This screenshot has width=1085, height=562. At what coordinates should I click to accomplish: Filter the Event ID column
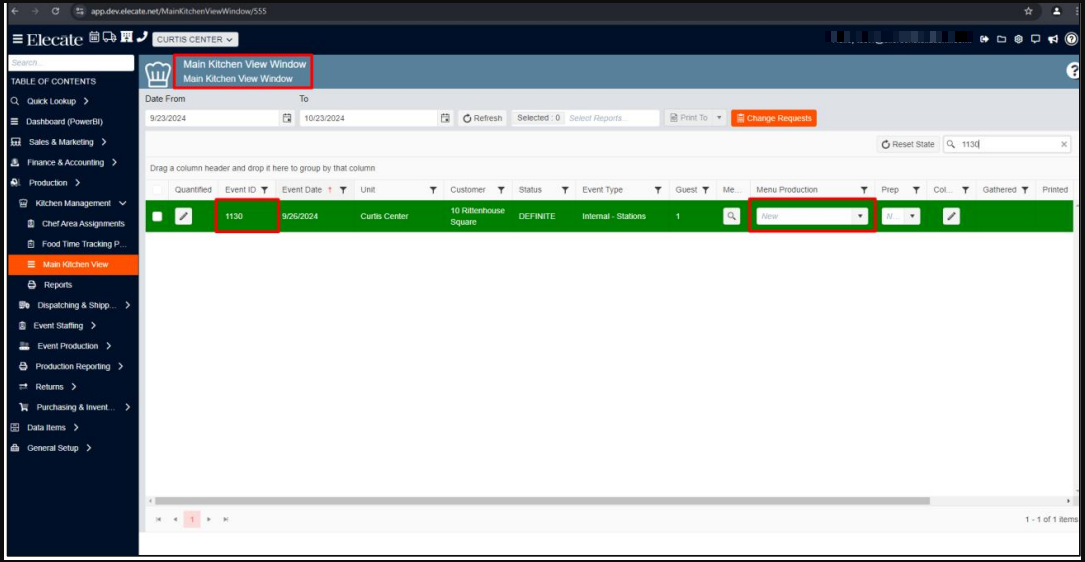(264, 190)
